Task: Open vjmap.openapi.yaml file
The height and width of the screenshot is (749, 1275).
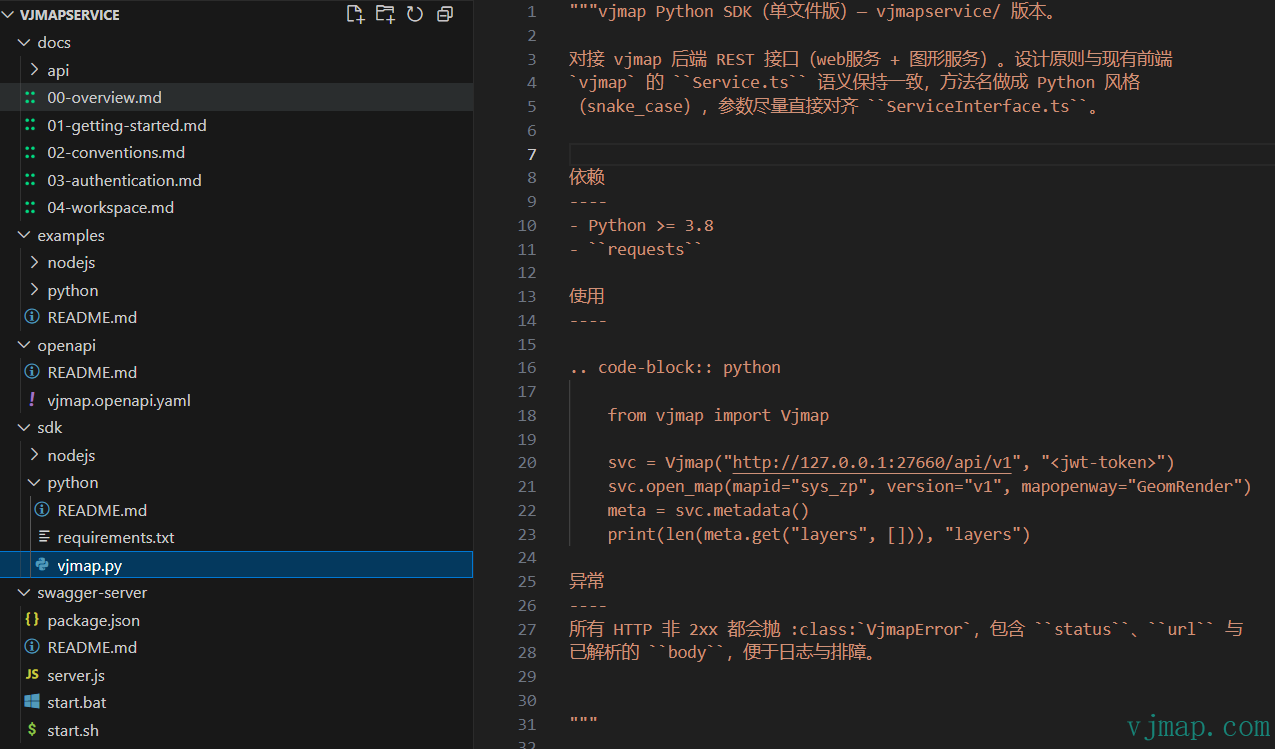Action: point(118,400)
